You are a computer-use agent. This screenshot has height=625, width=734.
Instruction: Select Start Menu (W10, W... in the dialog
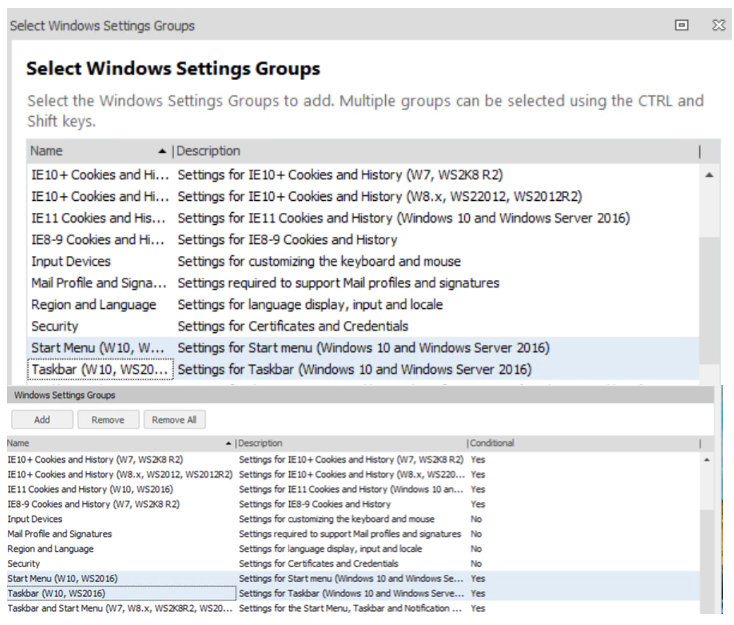(363, 348)
